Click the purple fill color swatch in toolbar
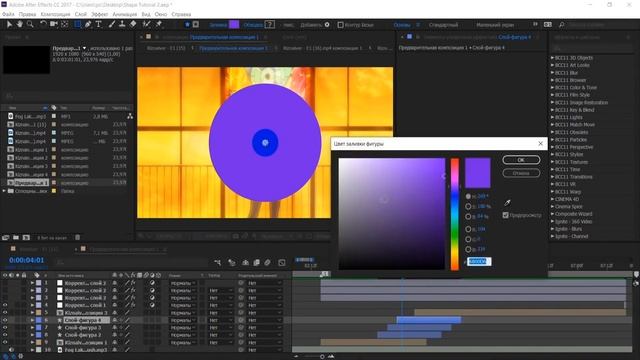 coord(234,24)
